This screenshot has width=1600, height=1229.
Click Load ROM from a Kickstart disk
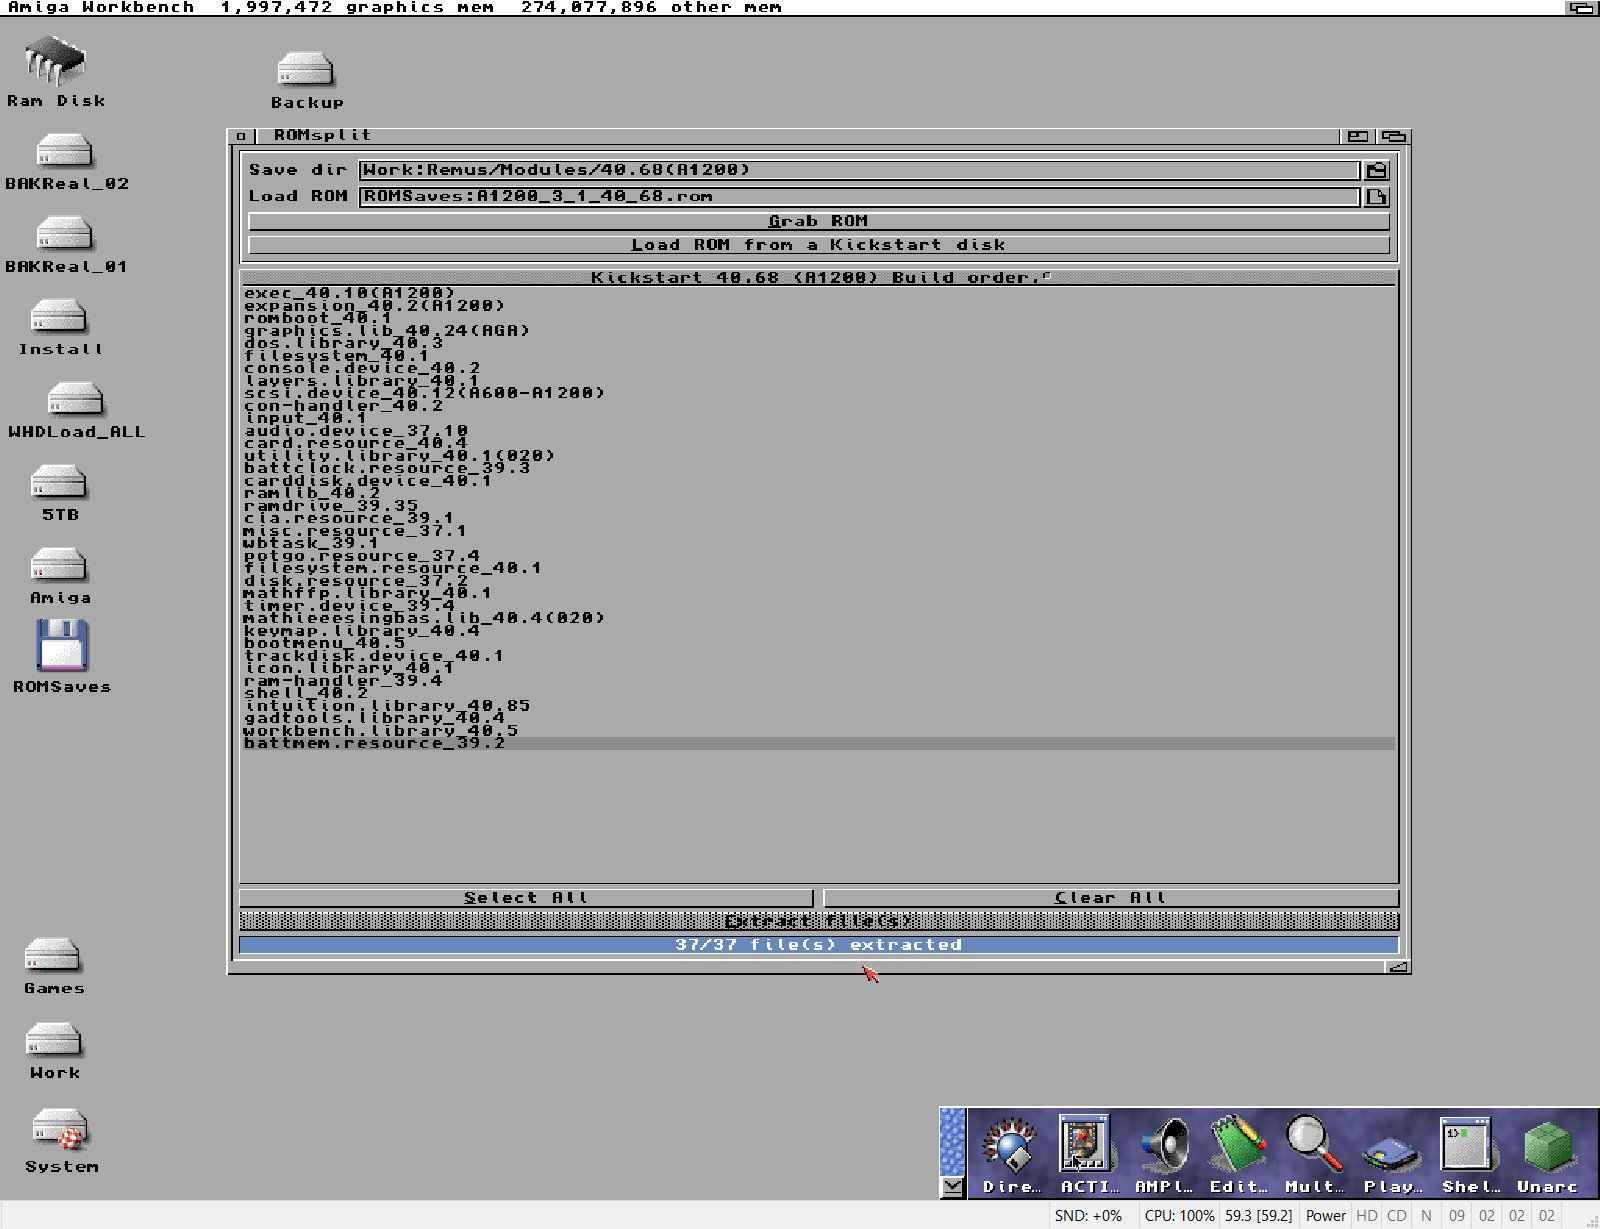click(819, 245)
